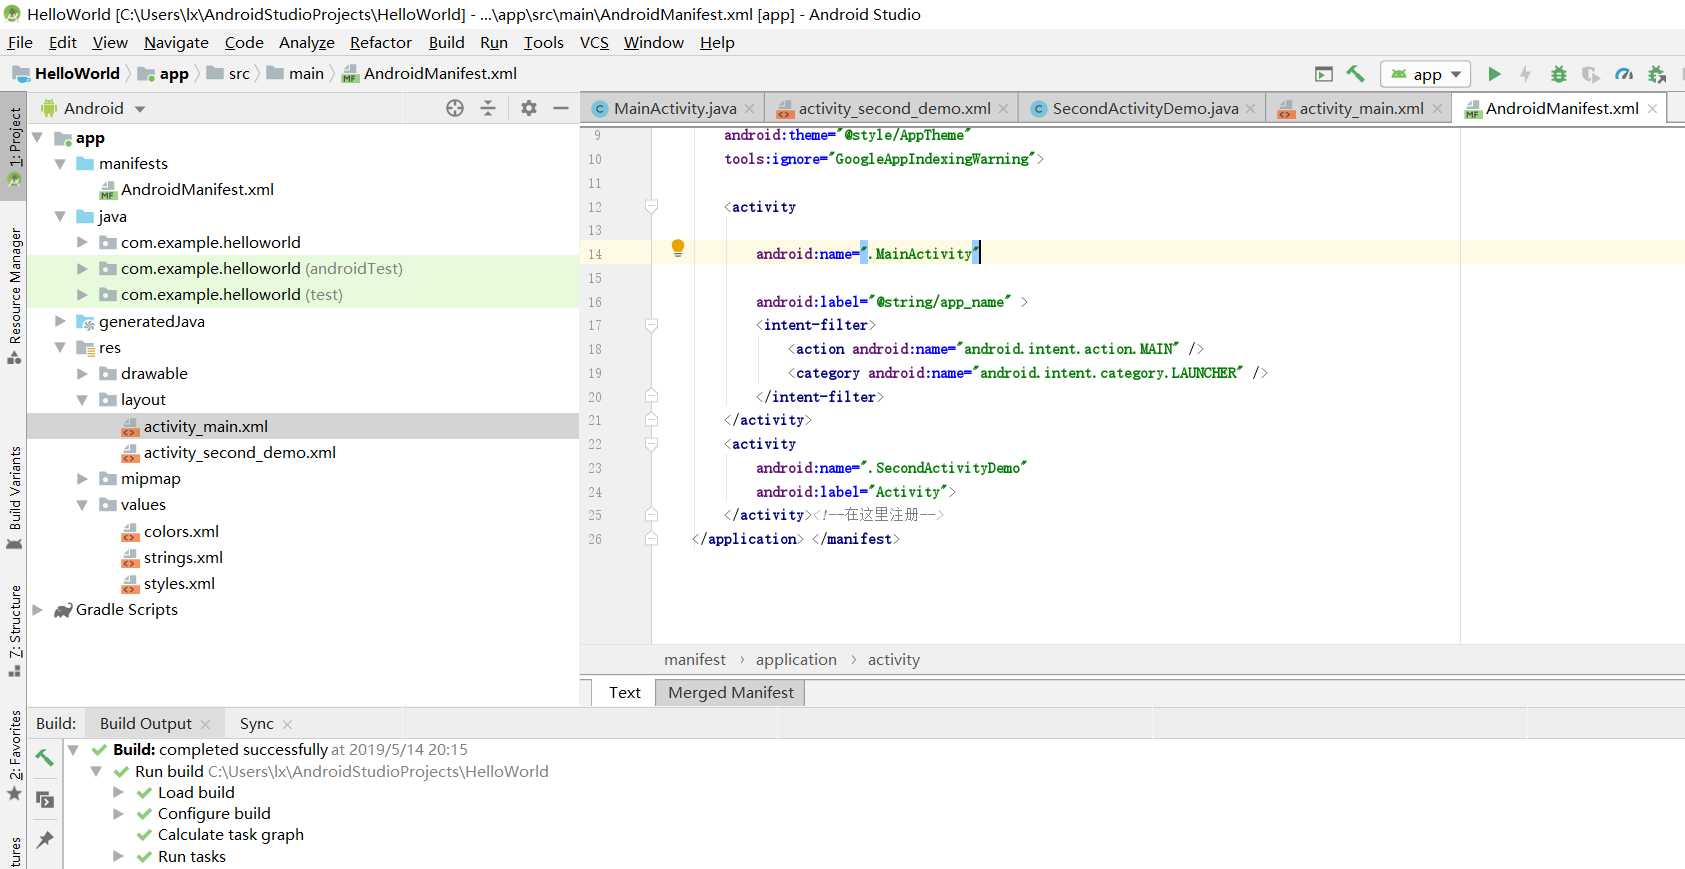
Task: Toggle the Project tool window button
Action: (x=14, y=146)
